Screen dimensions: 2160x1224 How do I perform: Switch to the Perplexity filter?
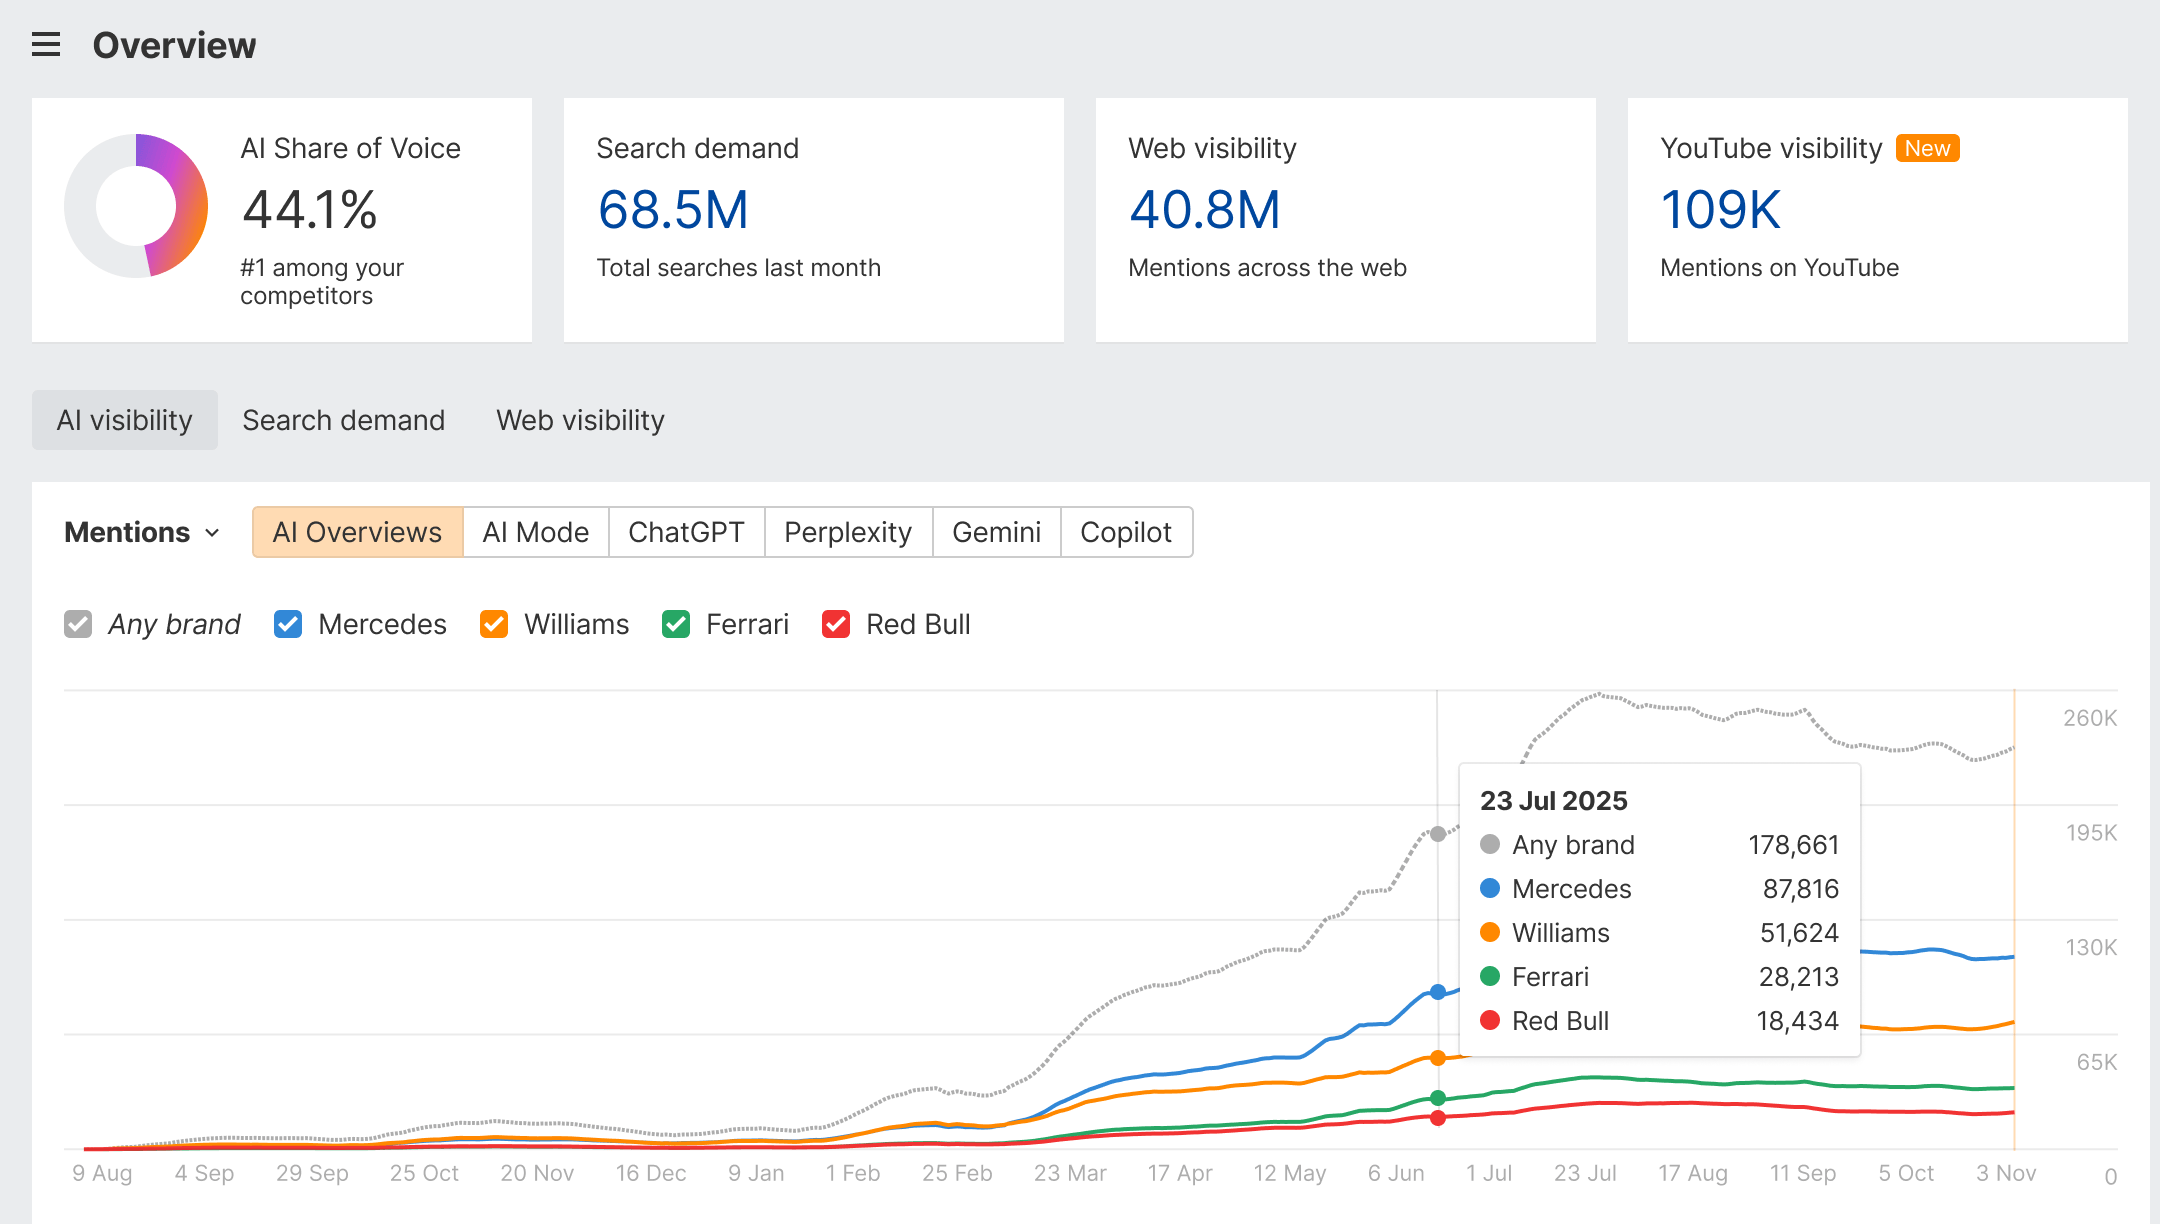(x=847, y=532)
